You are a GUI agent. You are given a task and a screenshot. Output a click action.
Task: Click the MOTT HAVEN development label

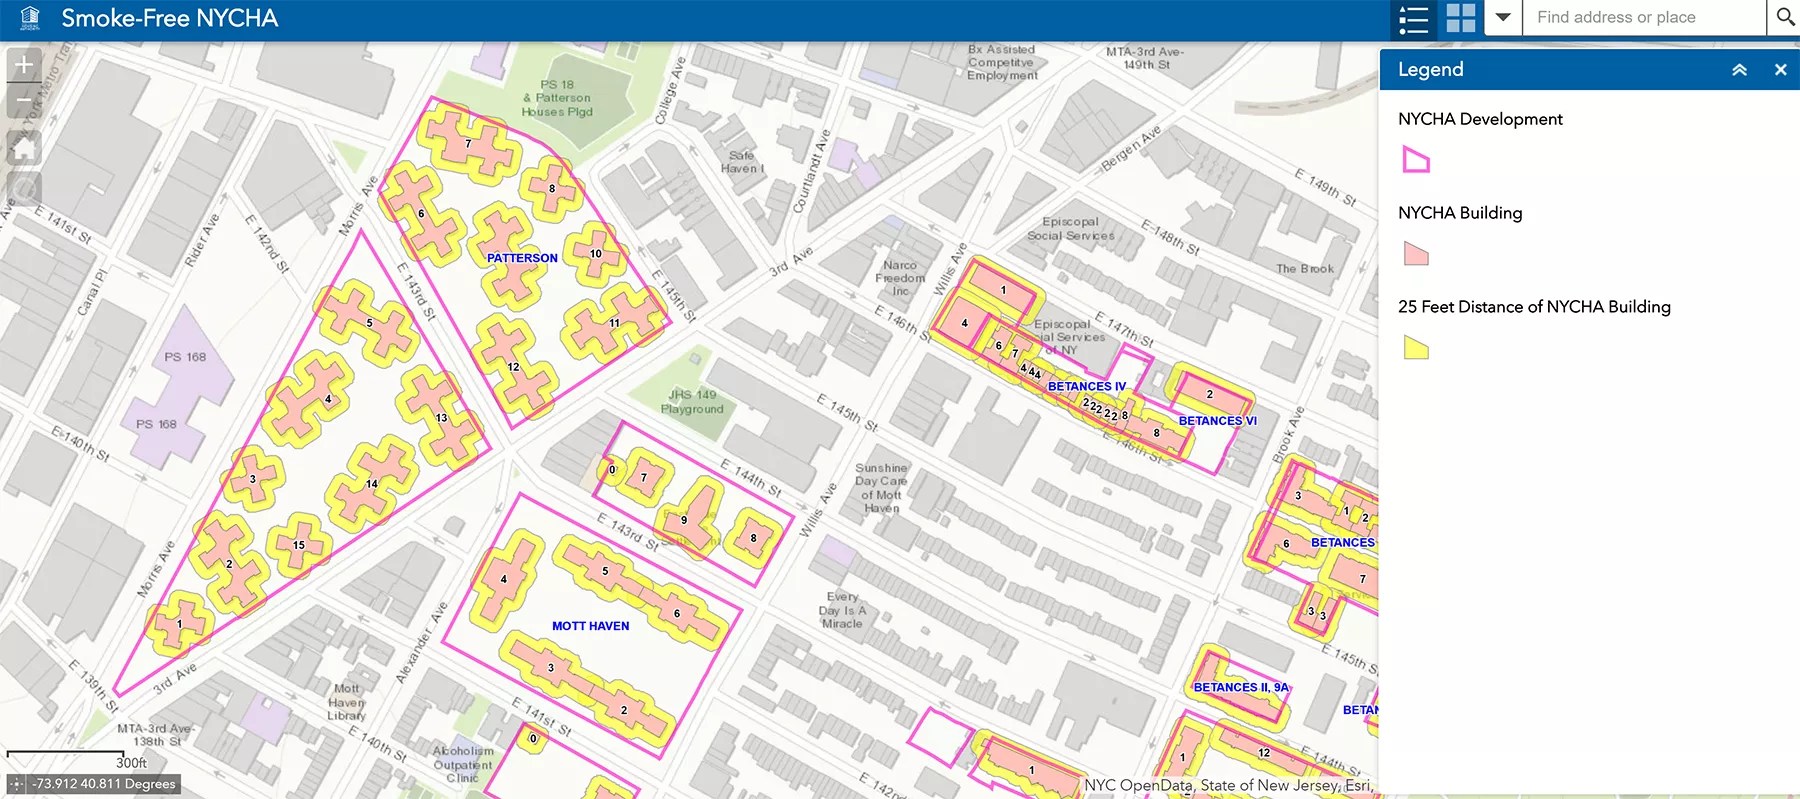coord(591,626)
